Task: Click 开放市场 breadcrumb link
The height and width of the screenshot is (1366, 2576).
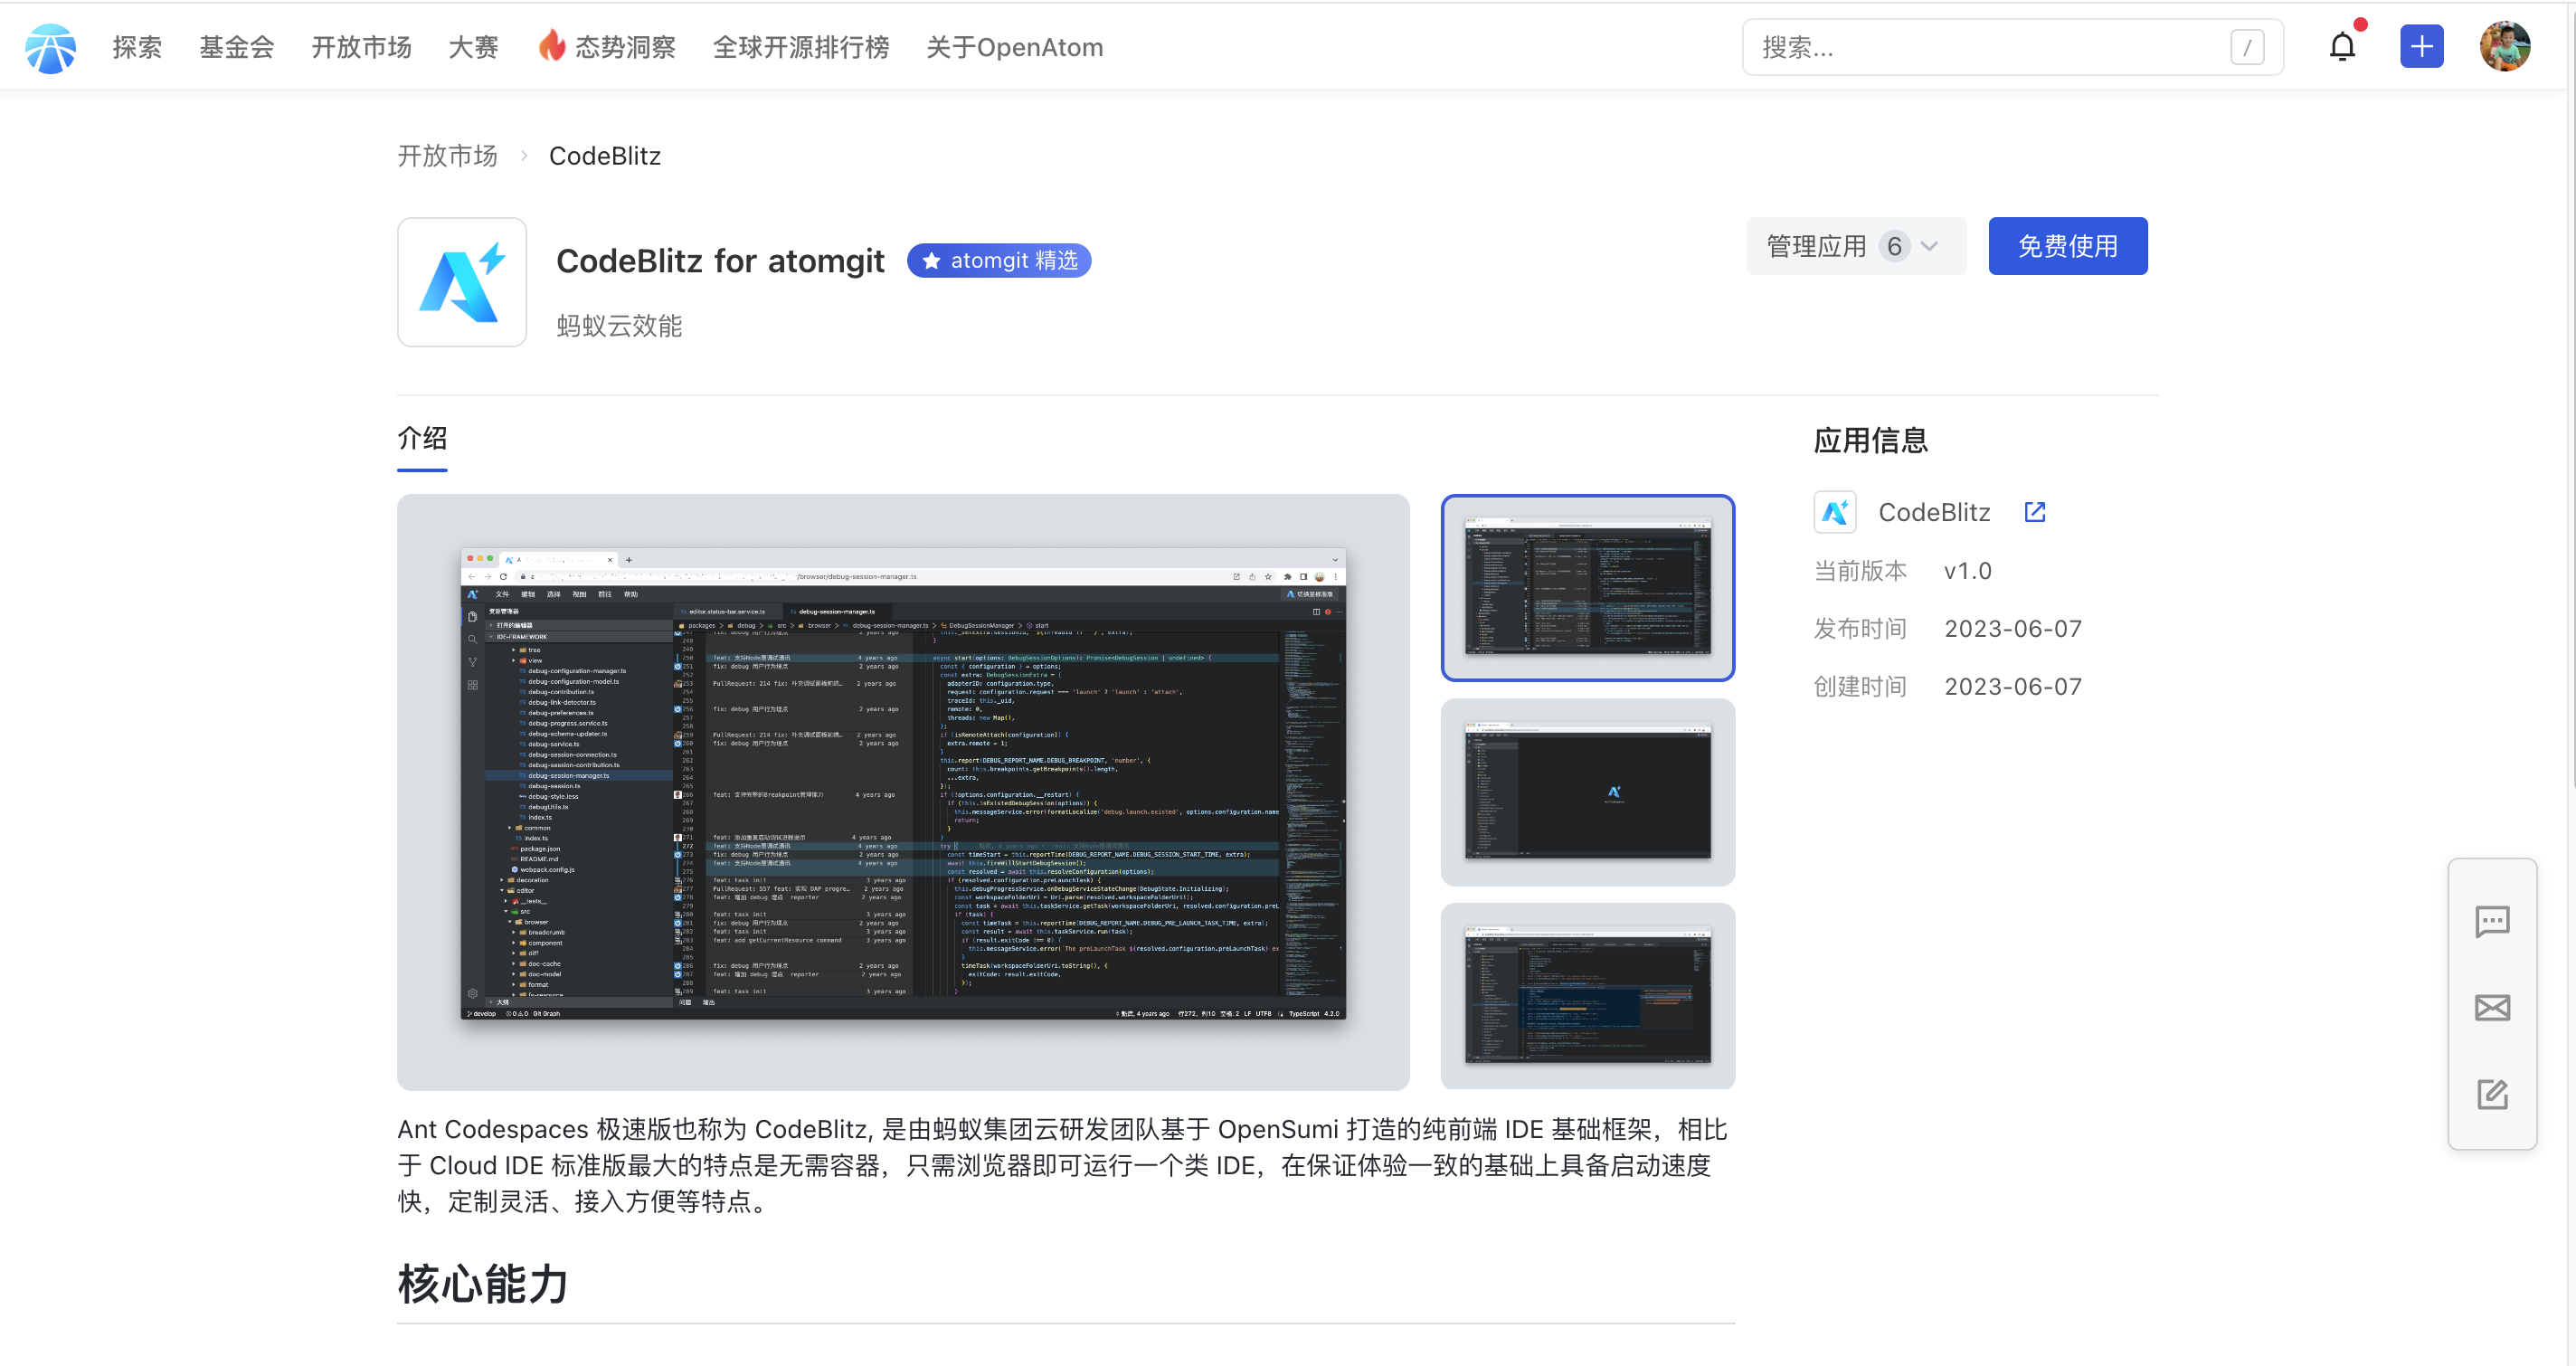Action: pos(447,156)
